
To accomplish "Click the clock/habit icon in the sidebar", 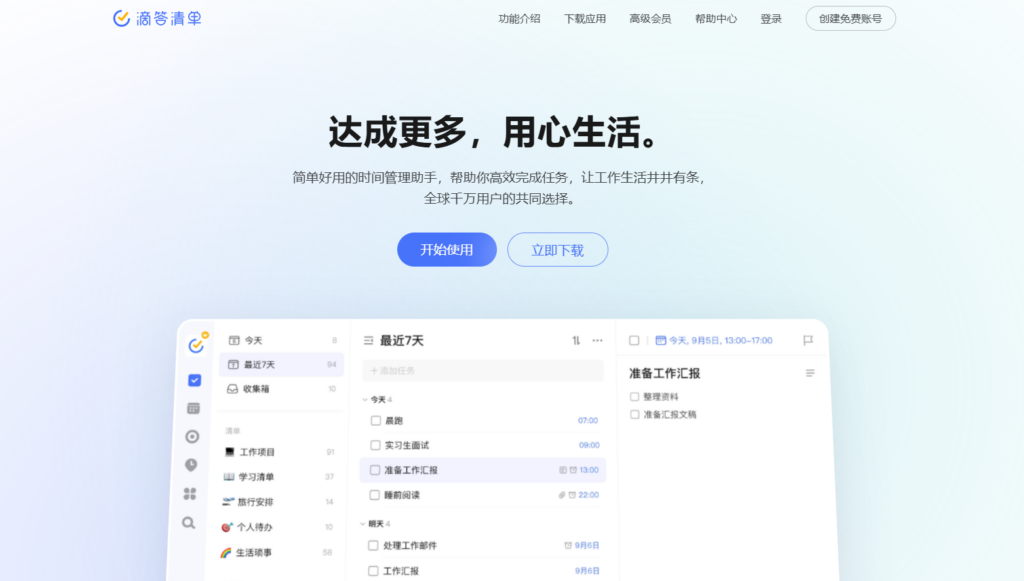I will point(193,464).
